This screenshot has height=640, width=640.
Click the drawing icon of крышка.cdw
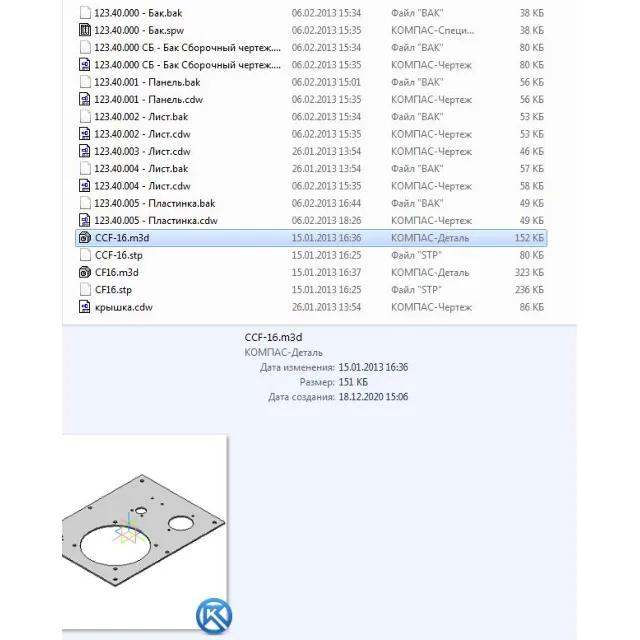[x=85, y=307]
